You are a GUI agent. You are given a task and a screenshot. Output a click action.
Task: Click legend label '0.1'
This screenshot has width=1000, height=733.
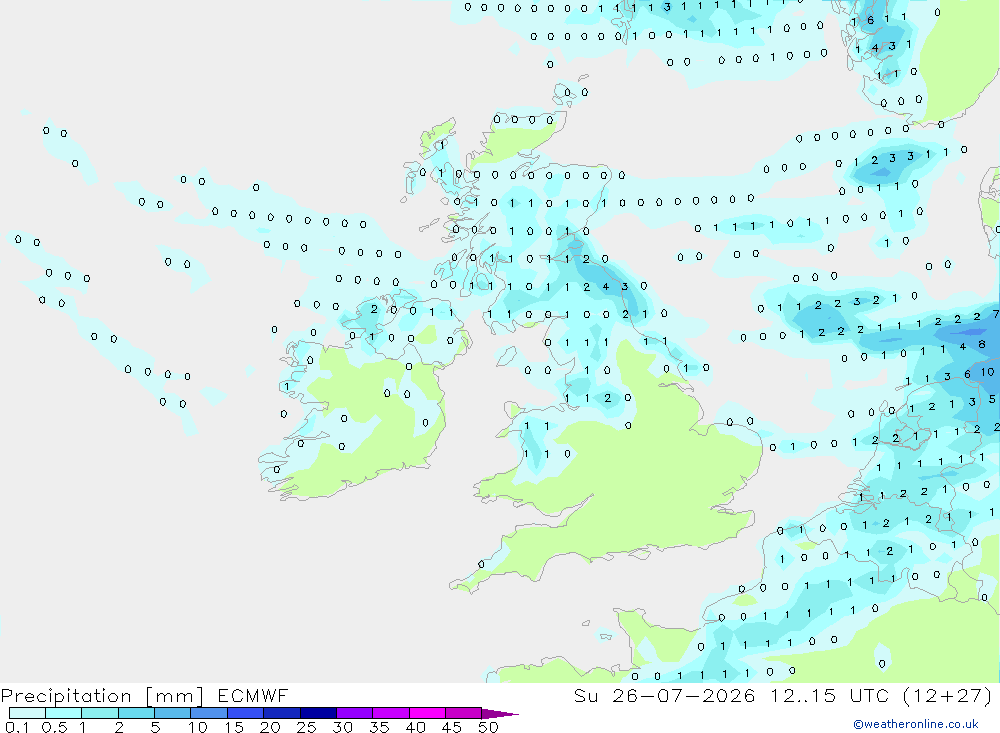click(x=17, y=727)
